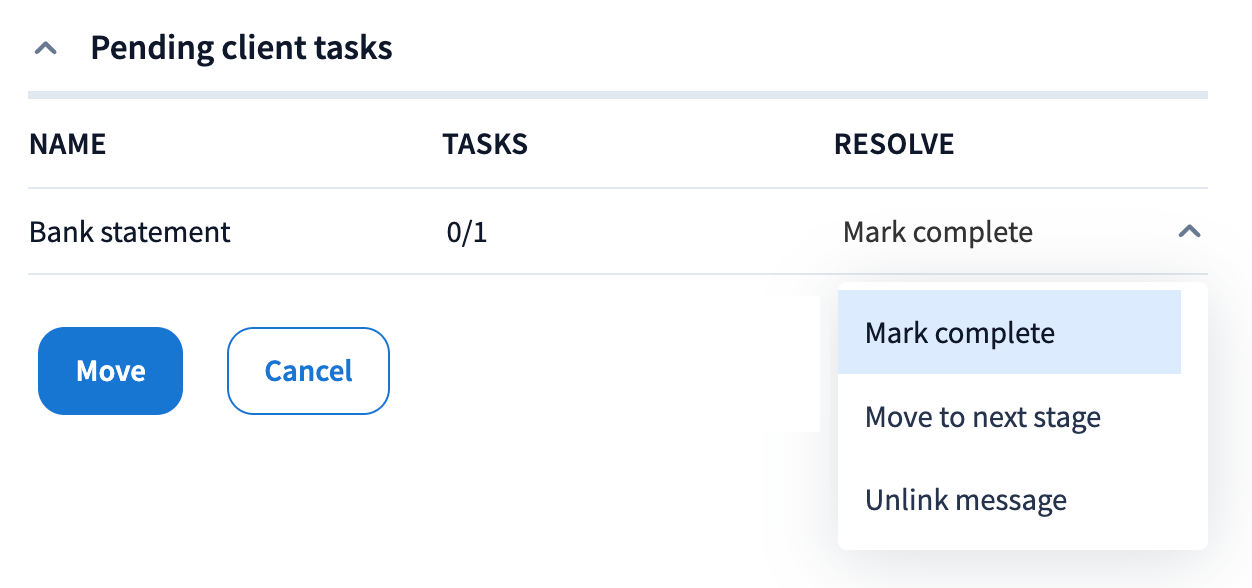
Task: Sort by the NAME column header
Action: (x=68, y=144)
